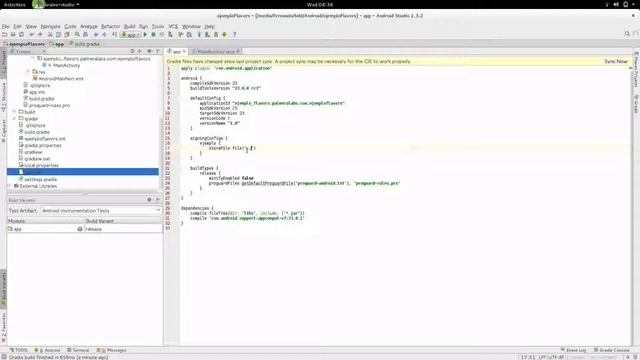The width and height of the screenshot is (640, 360).
Task: Click the Build Variants panel gear icon
Action: [149, 200]
